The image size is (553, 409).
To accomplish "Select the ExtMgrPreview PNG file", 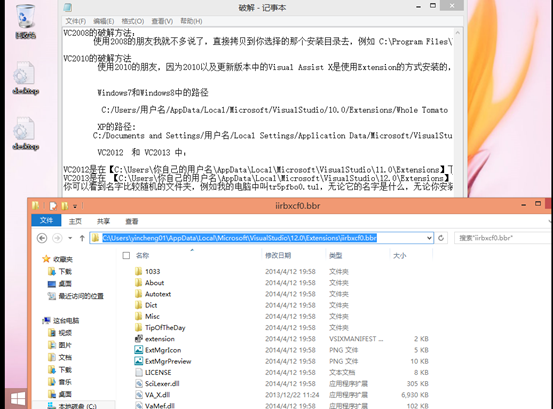I will pyautogui.click(x=163, y=361).
